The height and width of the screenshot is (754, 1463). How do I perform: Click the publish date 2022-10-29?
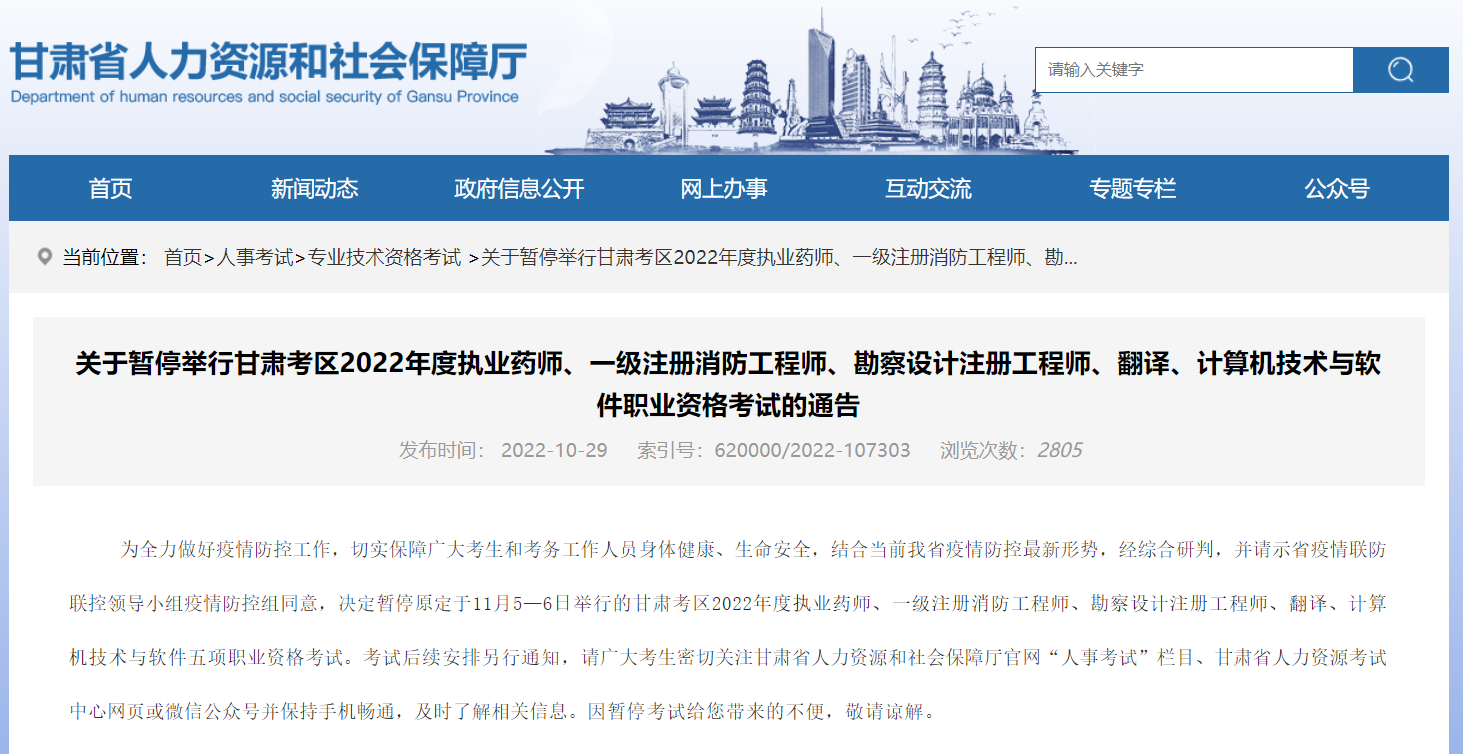[x=554, y=450]
